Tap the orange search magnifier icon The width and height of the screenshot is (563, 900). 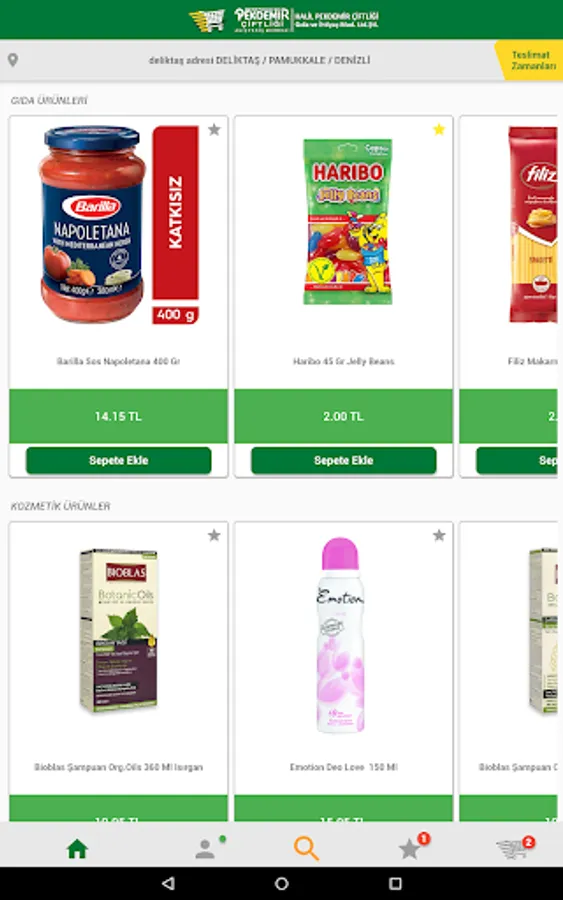306,848
